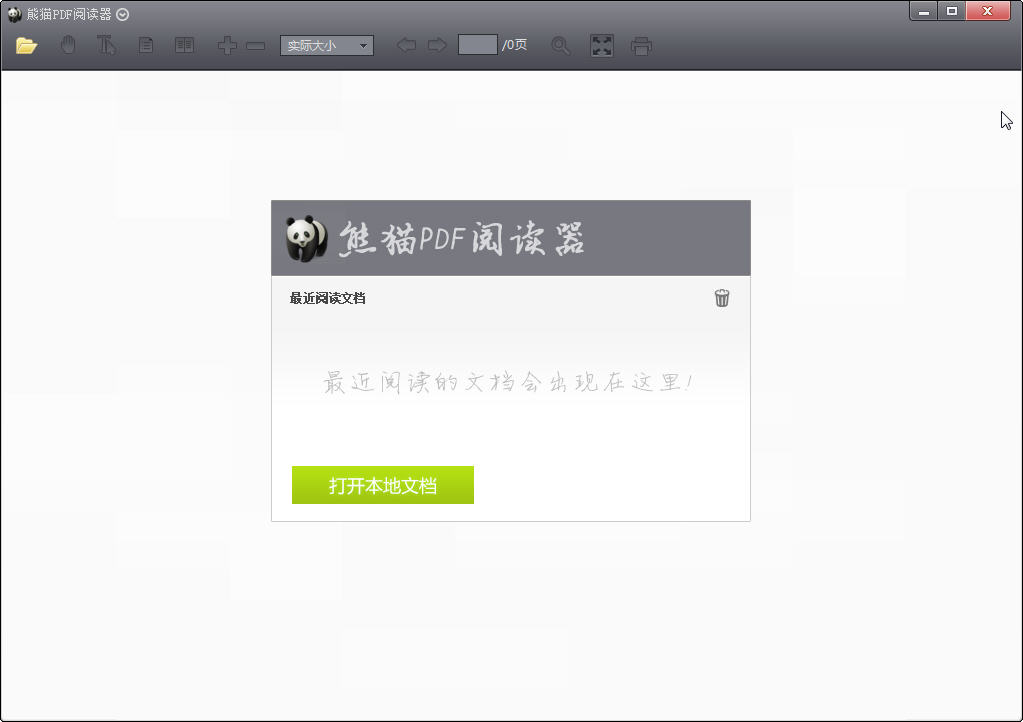
Task: Click the search magnifier icon
Action: [x=560, y=44]
